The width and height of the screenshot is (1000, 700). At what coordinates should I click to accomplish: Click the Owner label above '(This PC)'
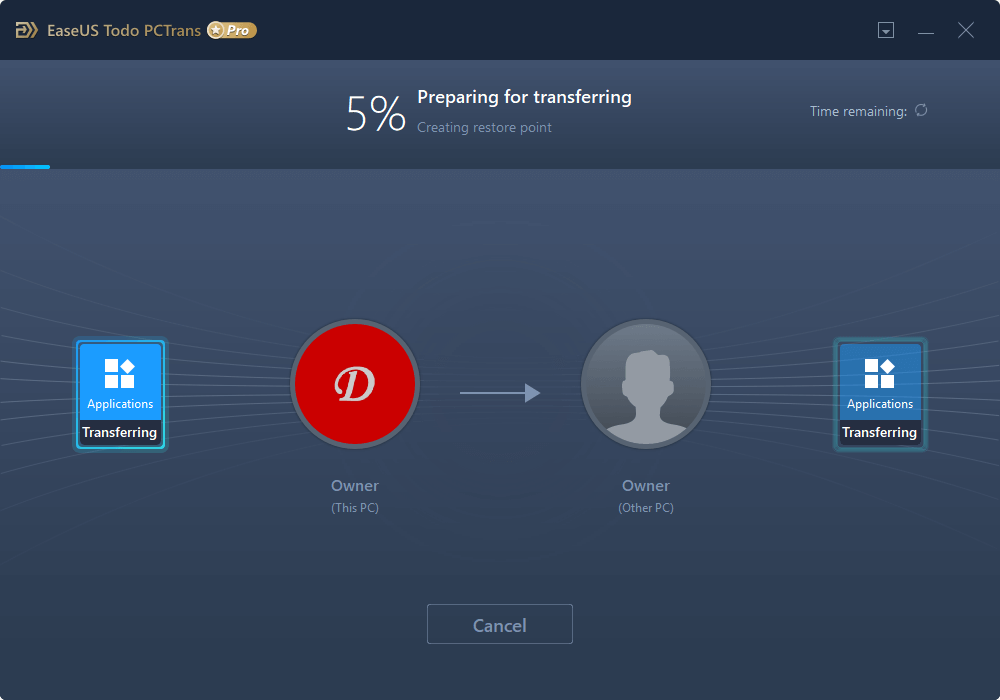click(x=355, y=486)
